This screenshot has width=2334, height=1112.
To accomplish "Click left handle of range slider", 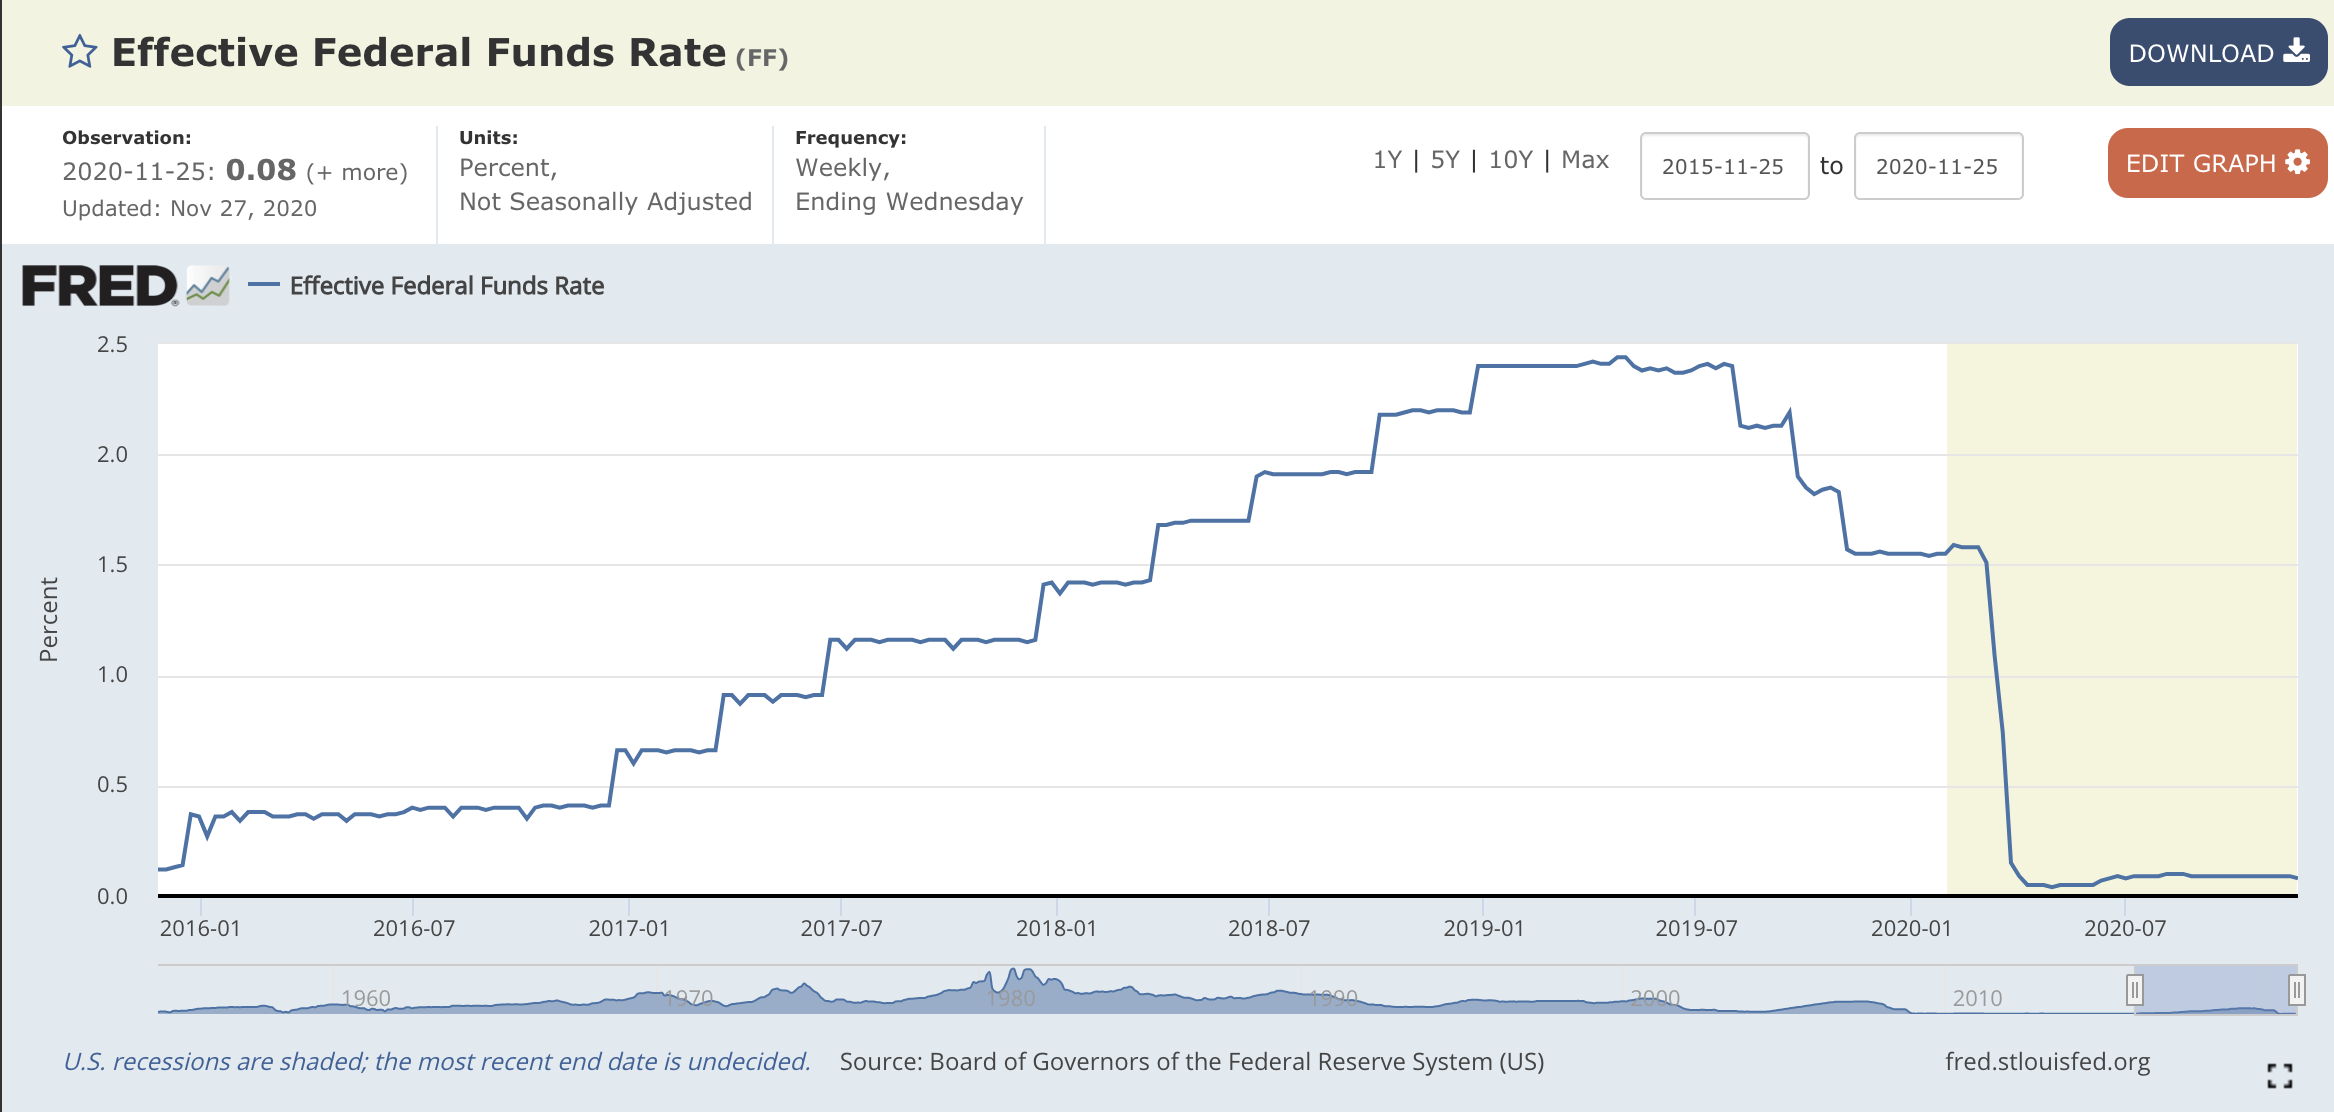I will [x=2134, y=990].
